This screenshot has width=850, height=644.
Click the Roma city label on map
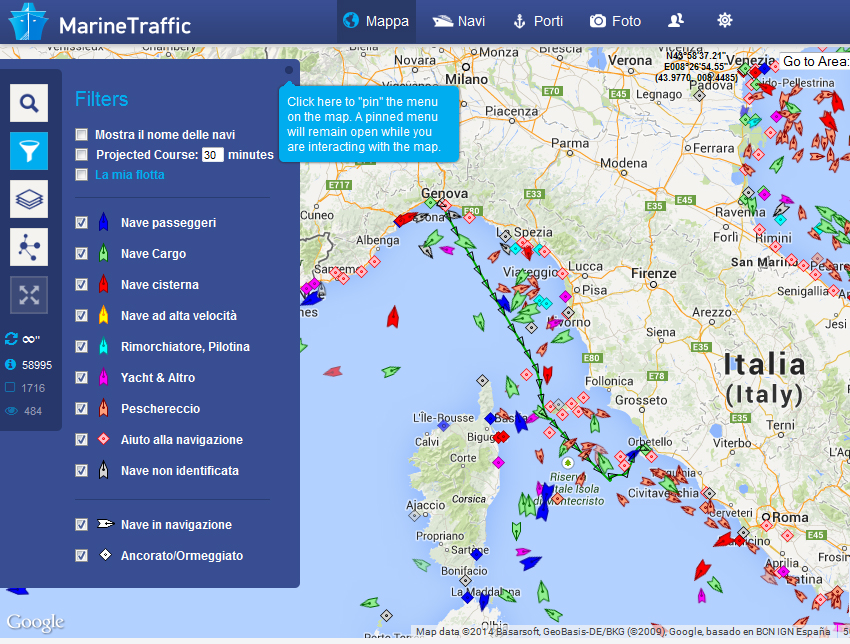click(790, 517)
